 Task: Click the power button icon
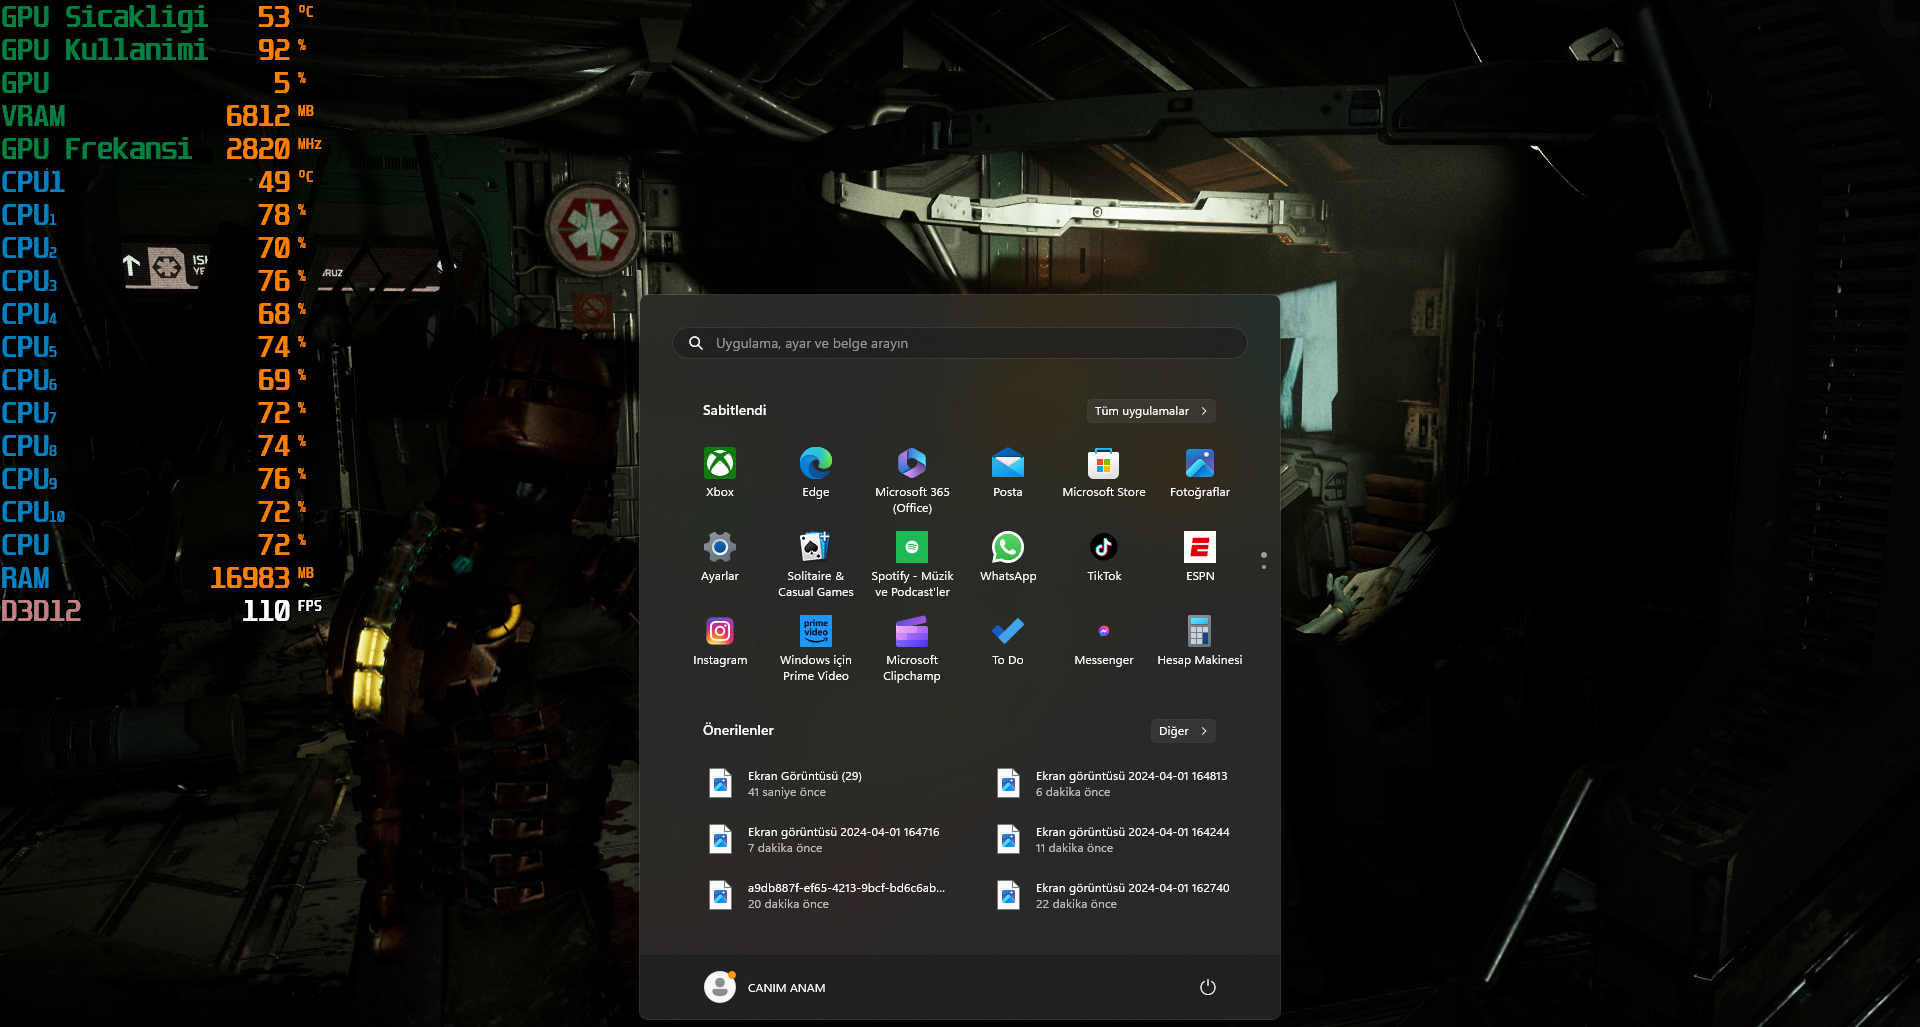pyautogui.click(x=1208, y=987)
